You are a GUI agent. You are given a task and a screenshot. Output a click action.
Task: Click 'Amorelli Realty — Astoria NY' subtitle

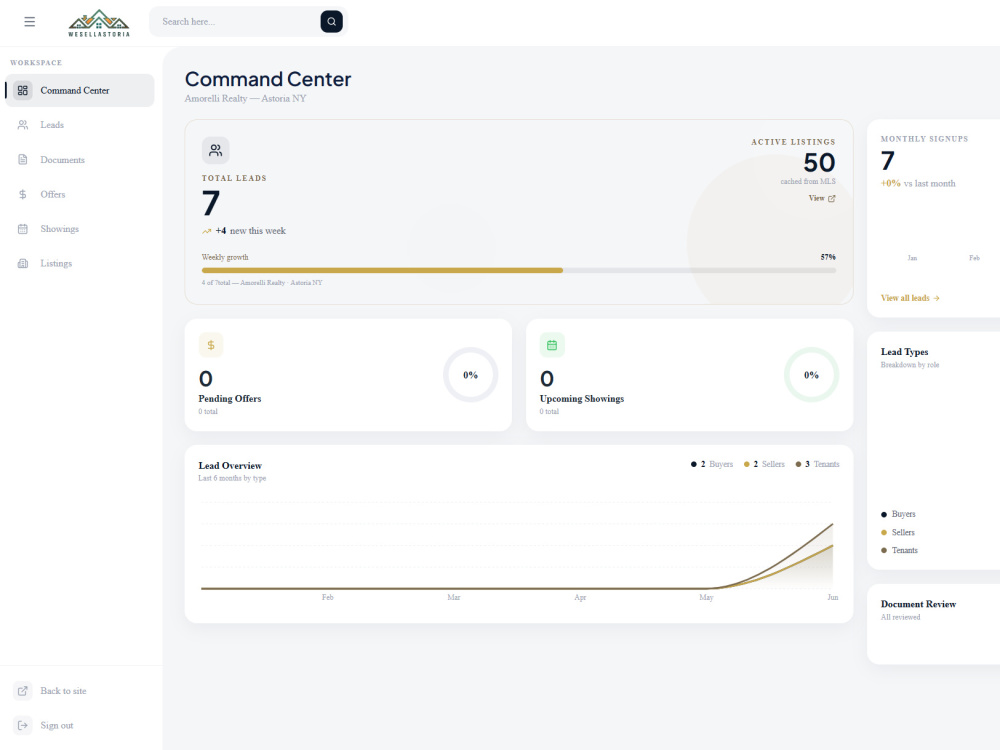pos(246,98)
